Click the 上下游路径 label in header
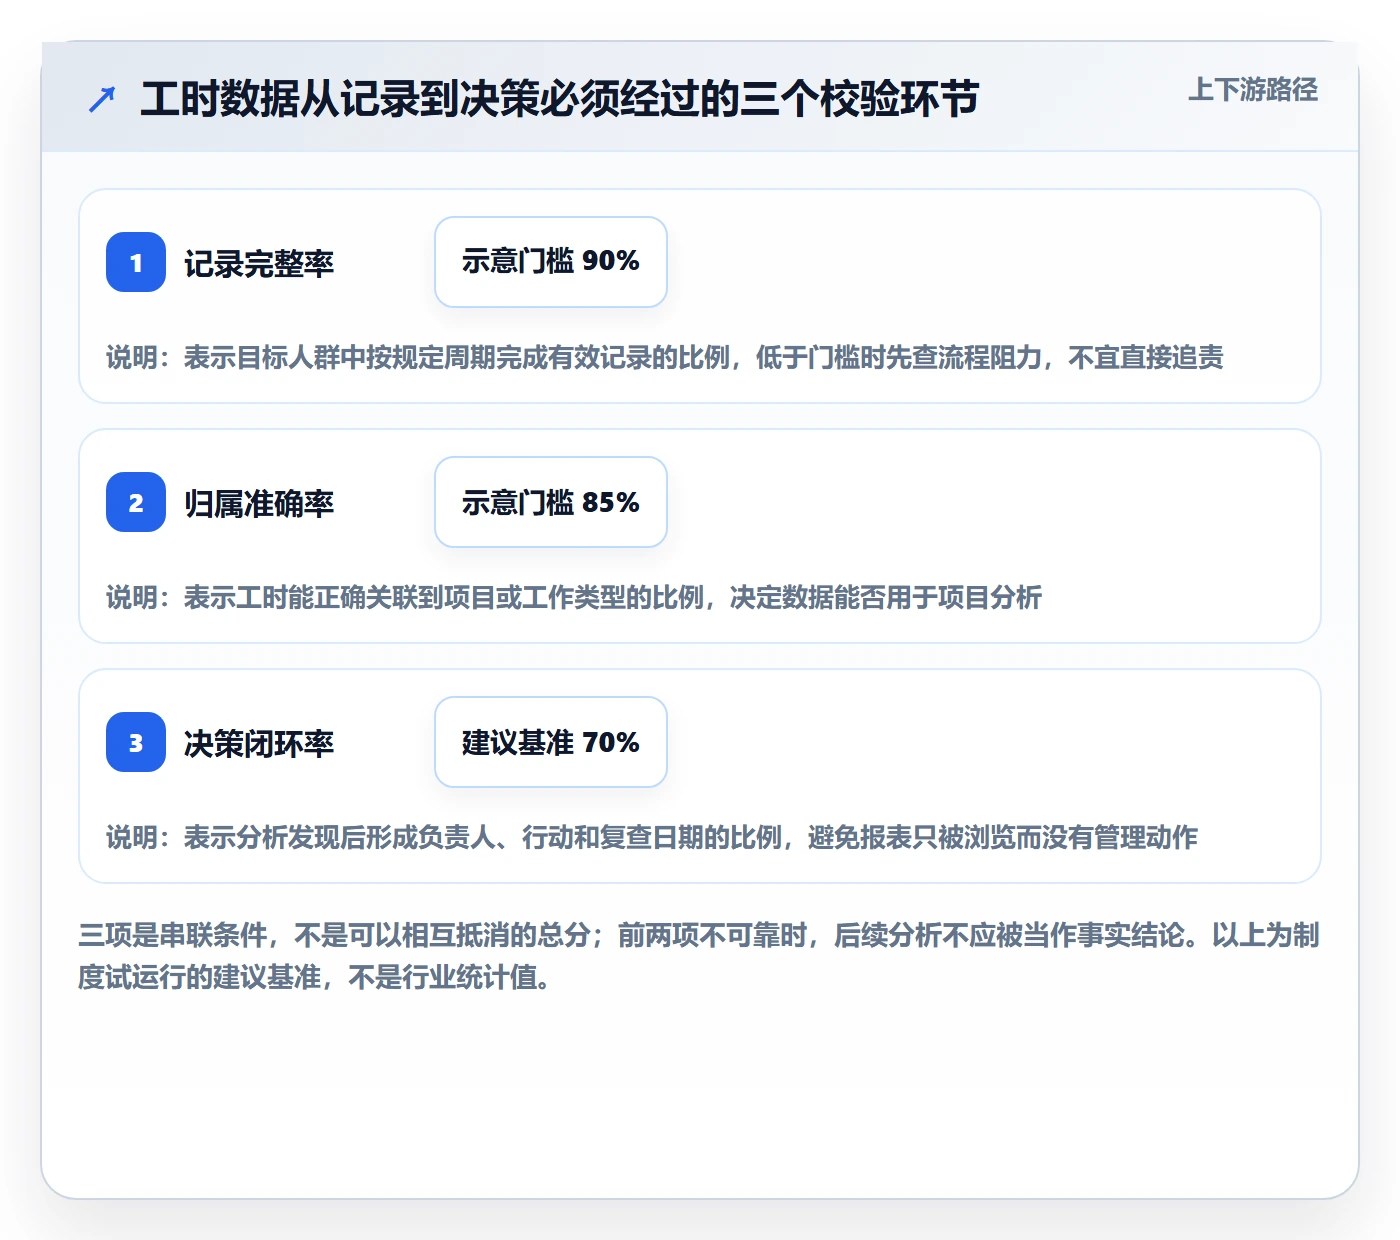This screenshot has width=1400, height=1240. click(1253, 90)
